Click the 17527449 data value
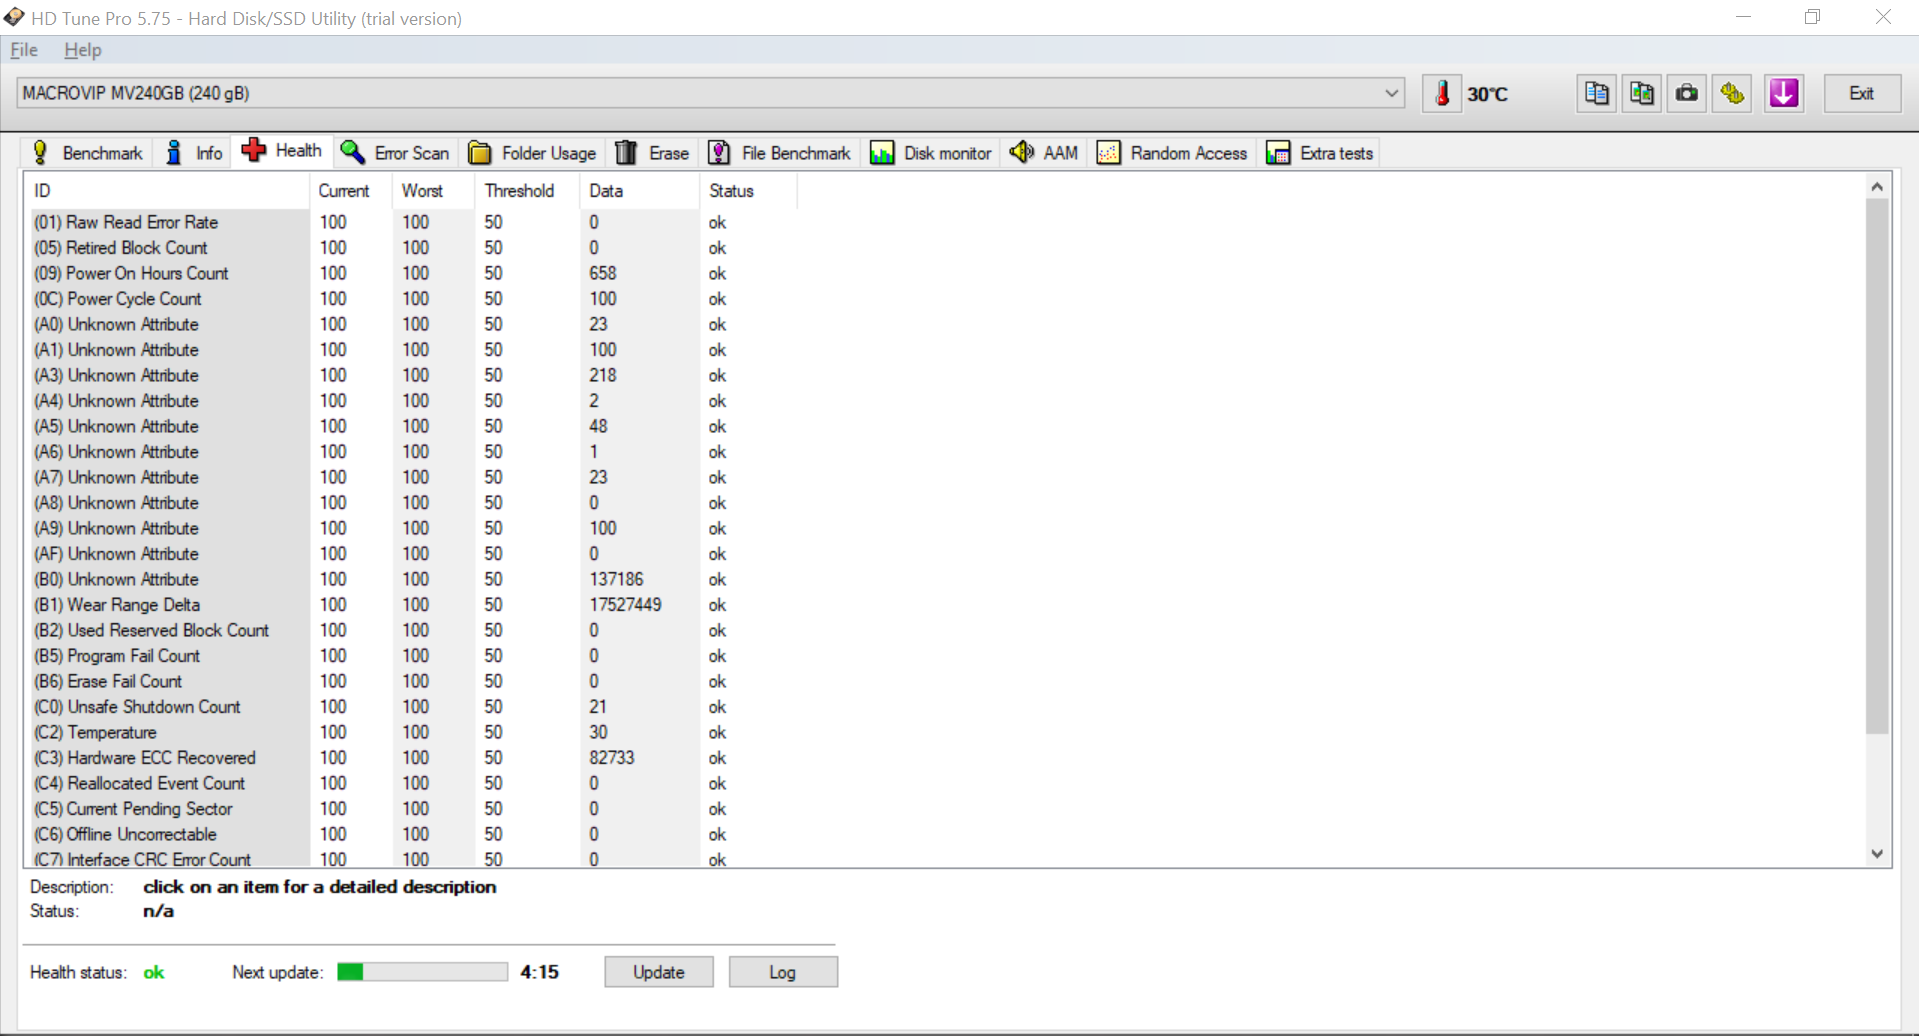The height and width of the screenshot is (1036, 1919). 625,605
